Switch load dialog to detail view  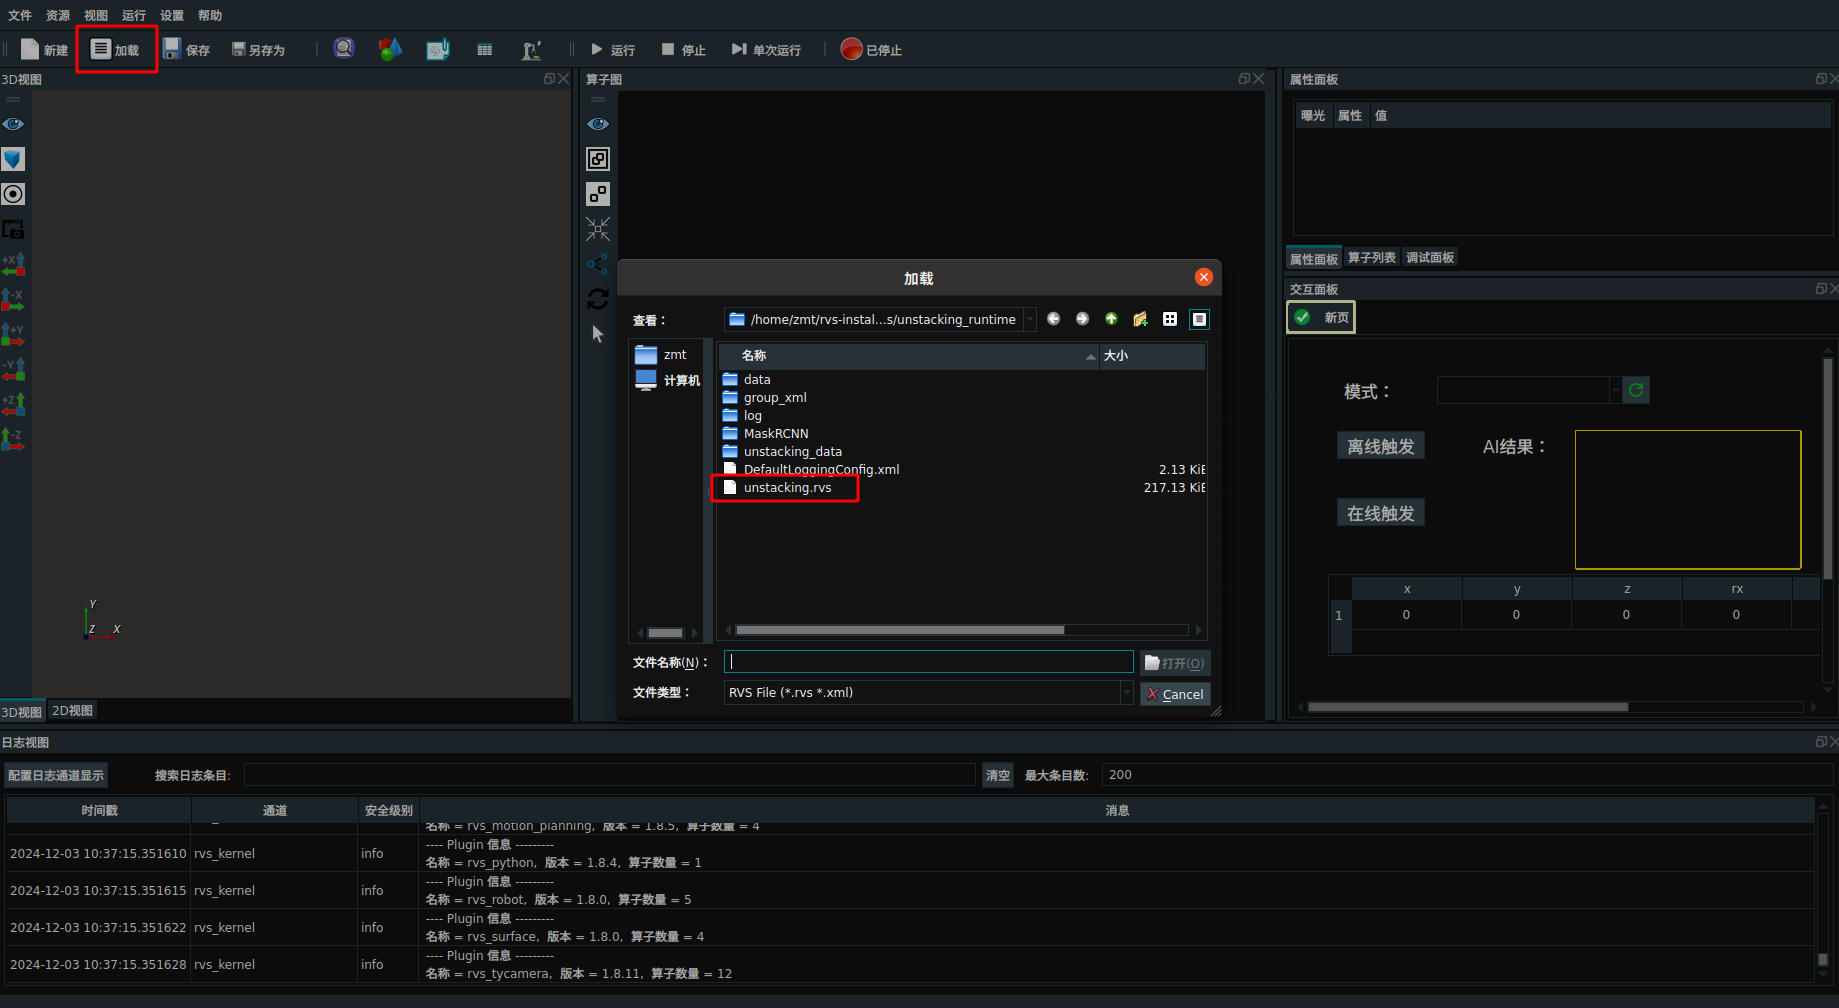tap(1199, 319)
